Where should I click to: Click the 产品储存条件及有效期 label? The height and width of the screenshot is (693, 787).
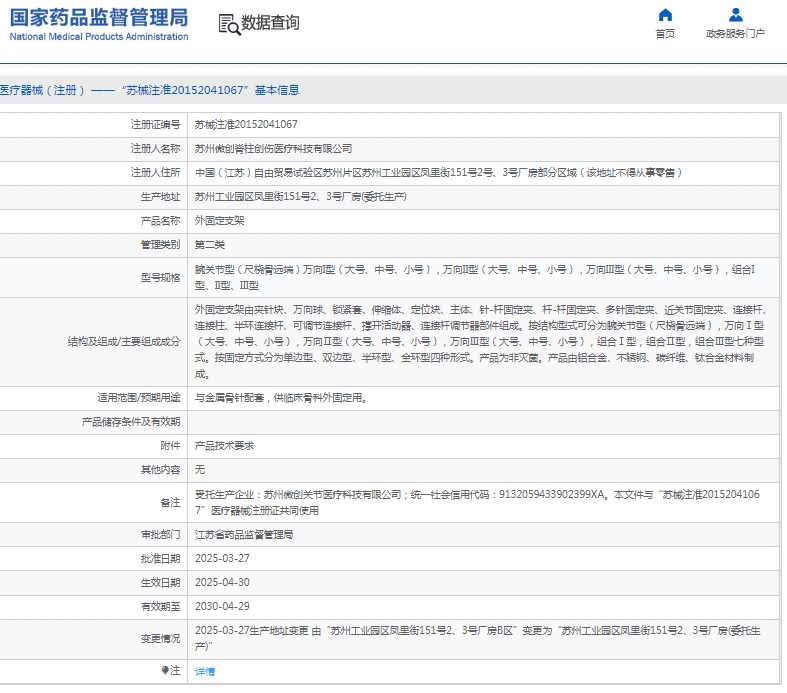click(131, 422)
